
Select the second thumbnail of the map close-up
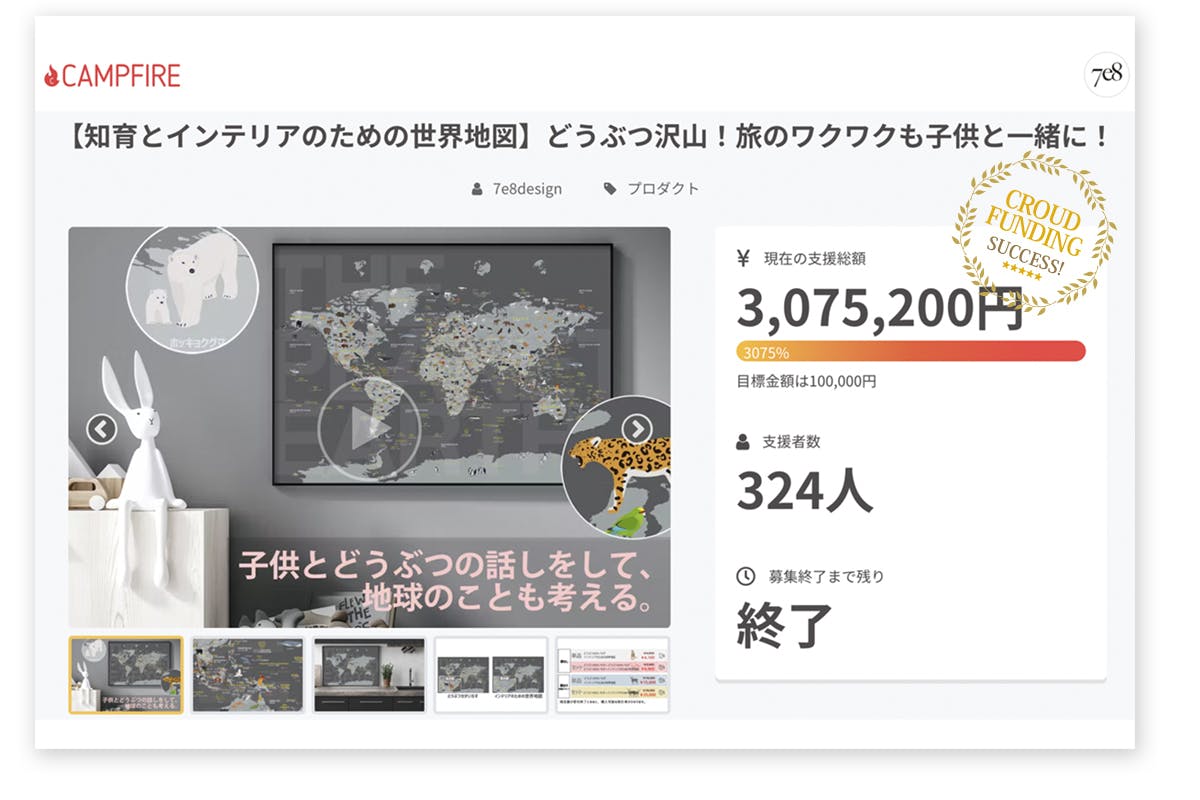pos(248,675)
